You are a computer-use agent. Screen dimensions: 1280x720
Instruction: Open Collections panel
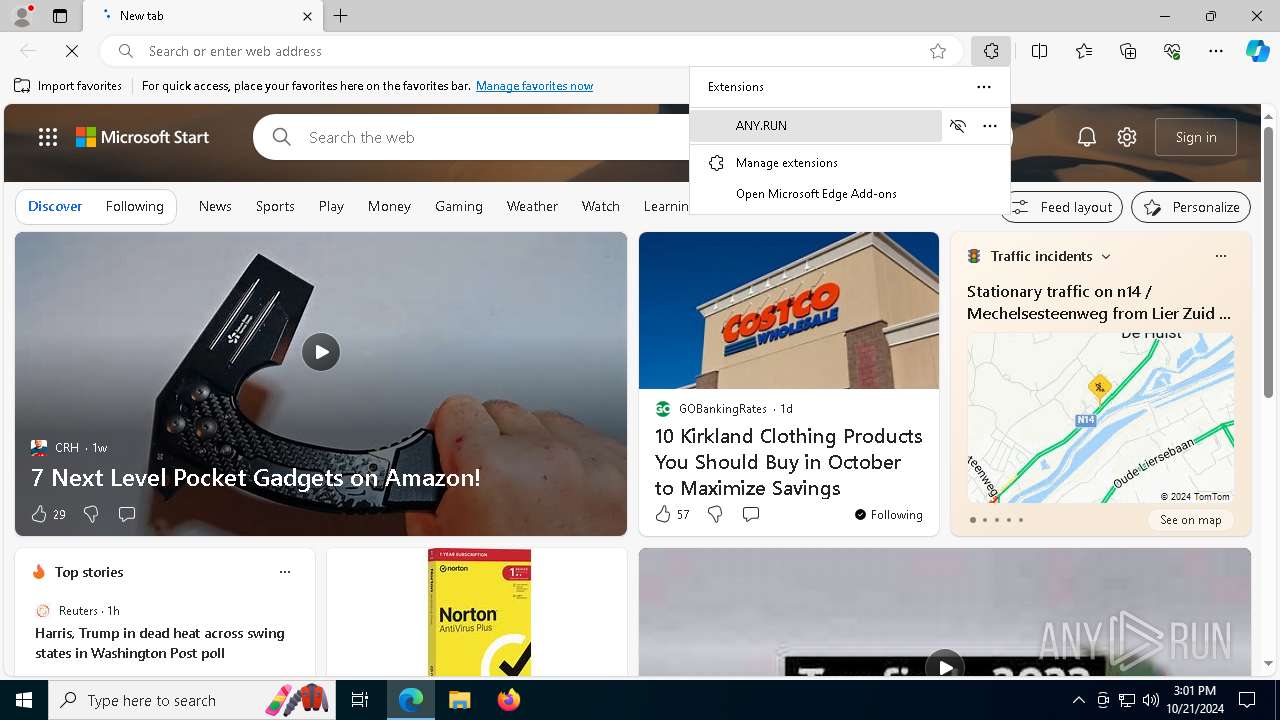(1128, 51)
